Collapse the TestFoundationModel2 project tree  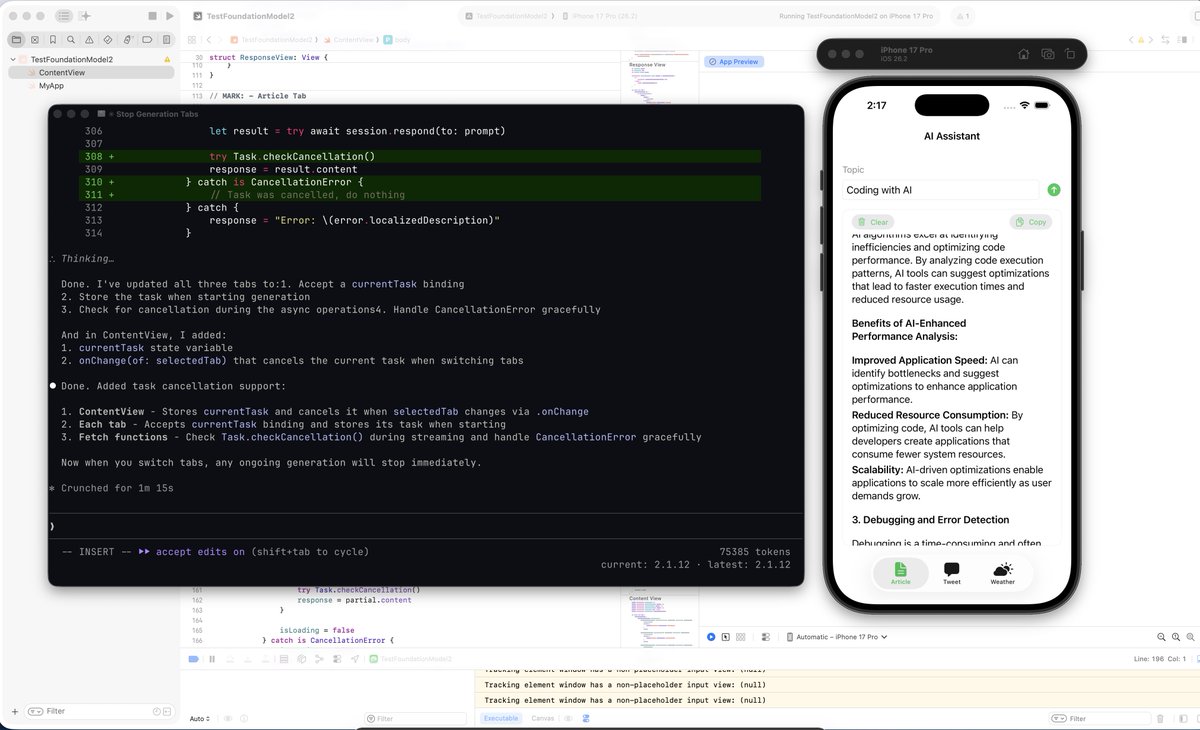pos(11,60)
